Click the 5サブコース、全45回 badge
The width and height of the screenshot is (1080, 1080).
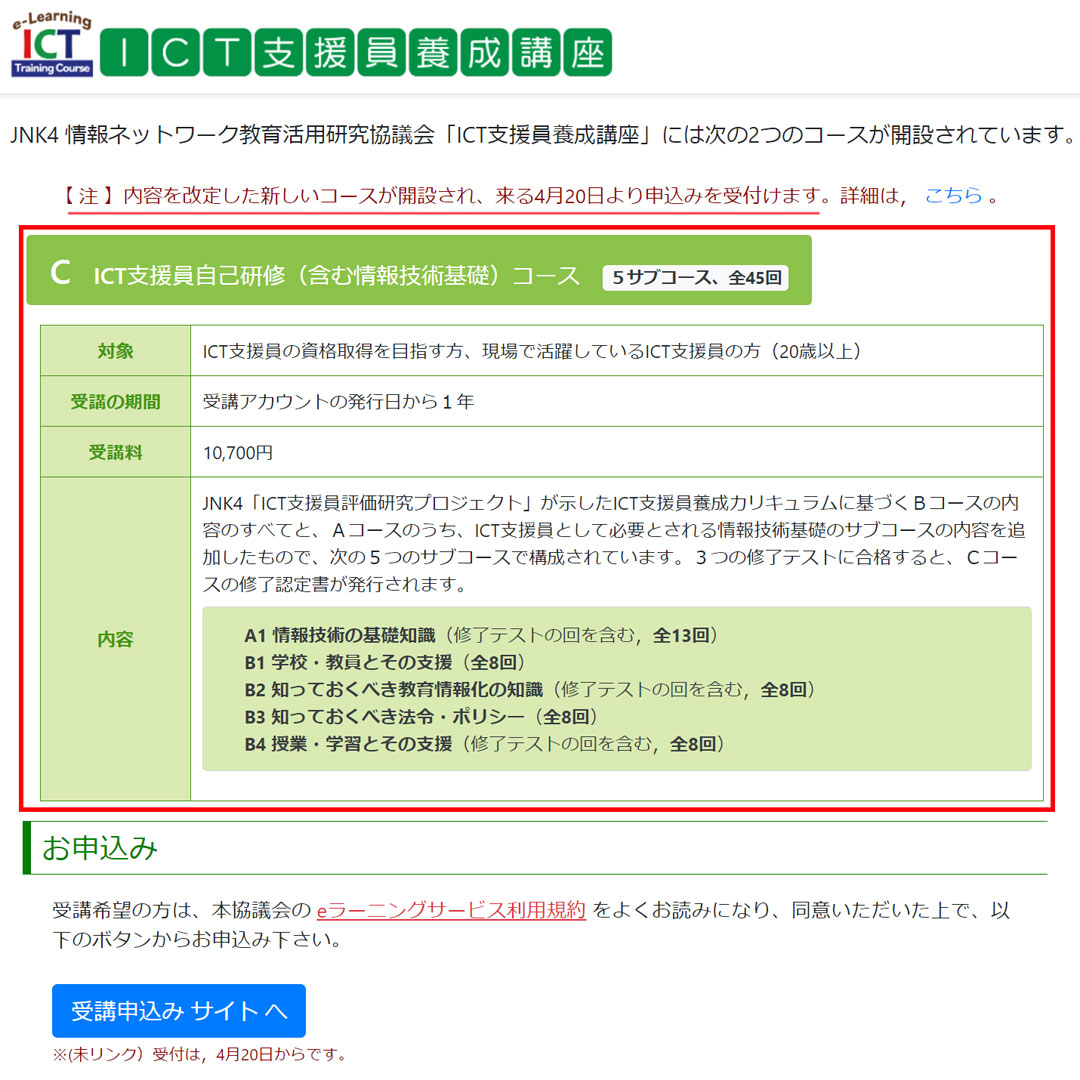point(696,278)
